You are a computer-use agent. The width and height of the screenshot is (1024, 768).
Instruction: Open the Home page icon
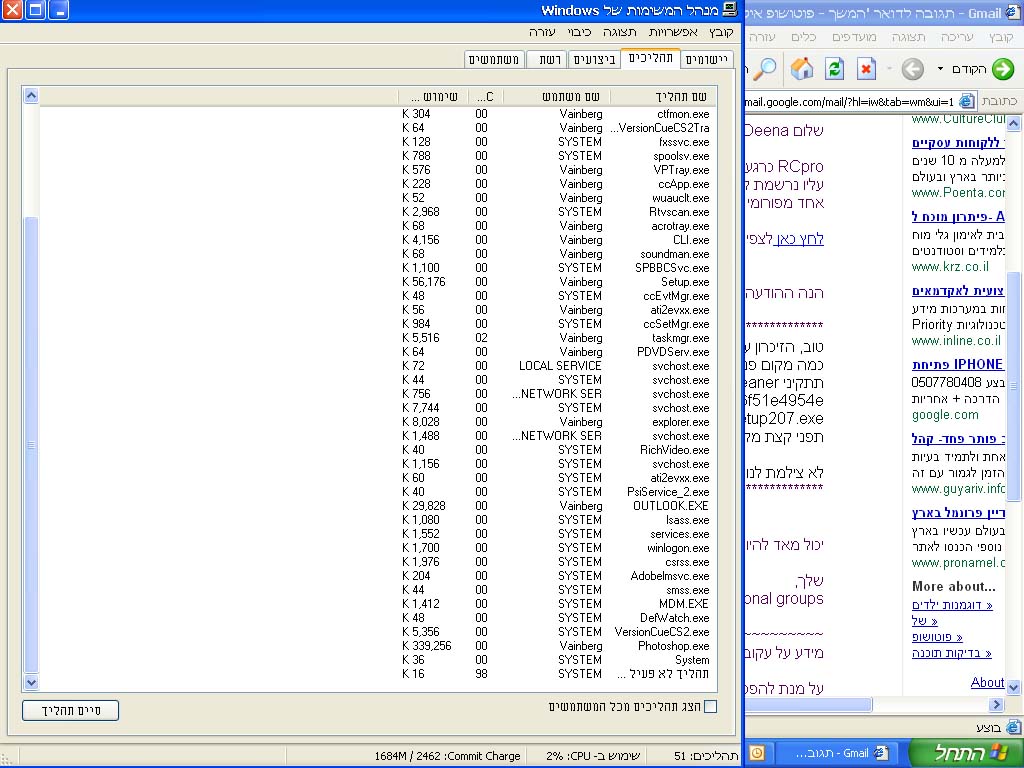(802, 69)
